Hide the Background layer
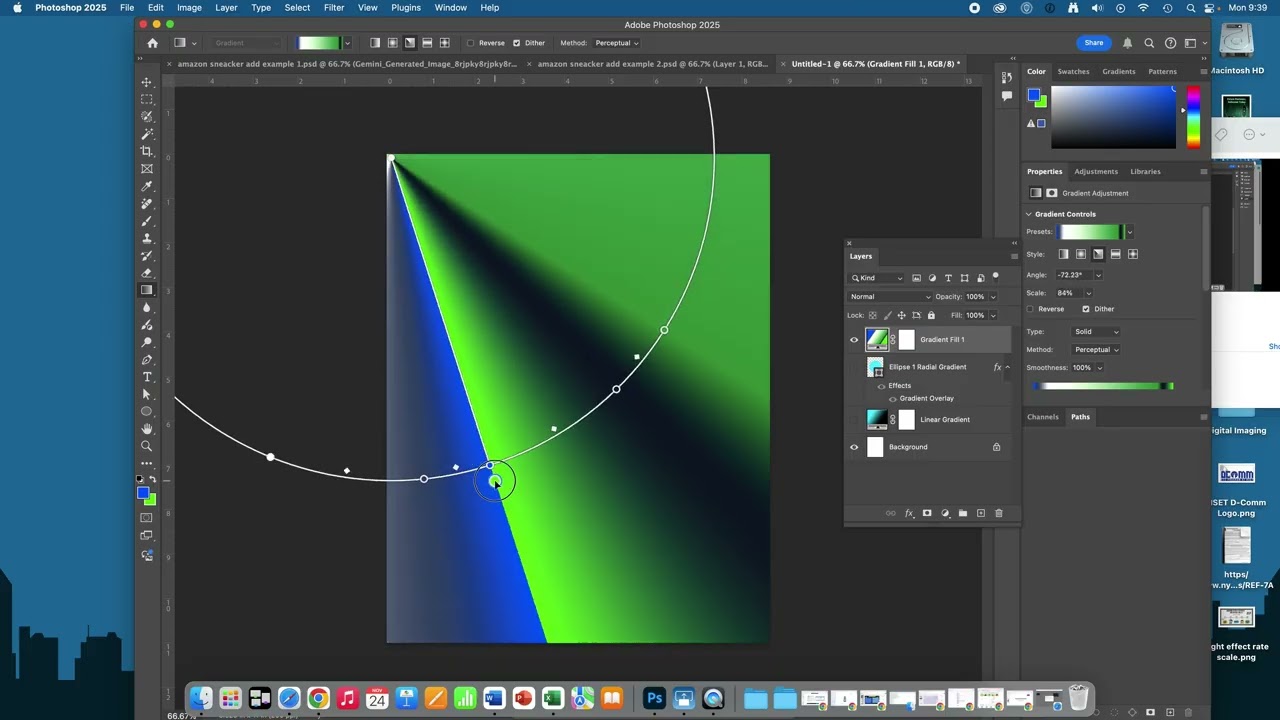1280x720 pixels. 854,447
